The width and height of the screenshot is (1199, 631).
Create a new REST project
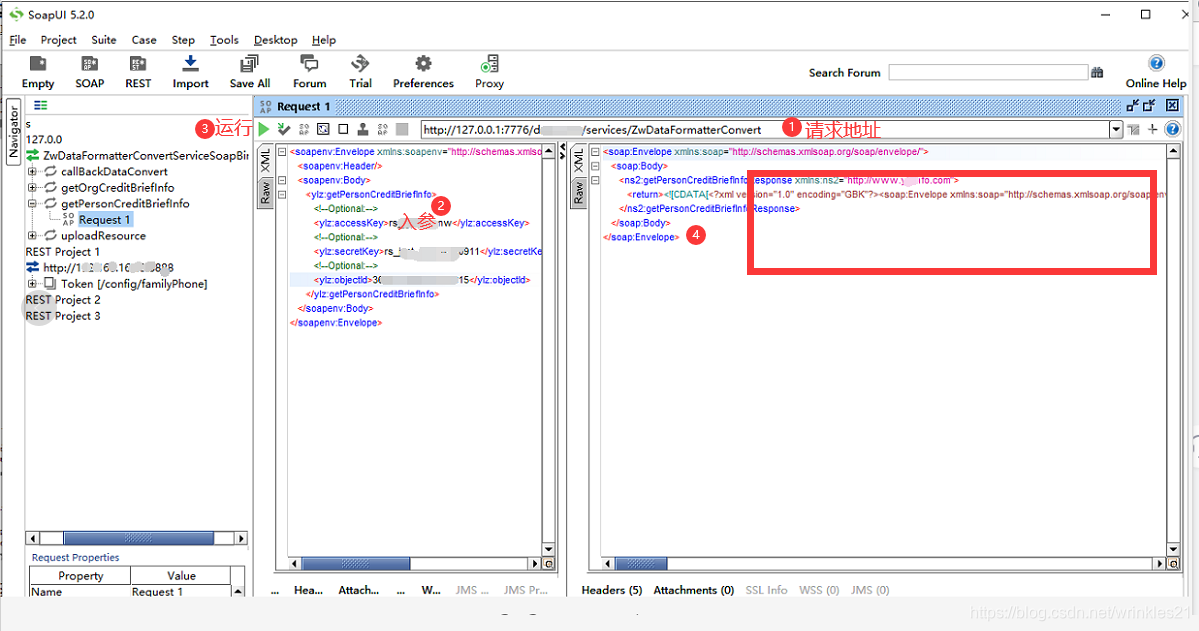pos(137,70)
